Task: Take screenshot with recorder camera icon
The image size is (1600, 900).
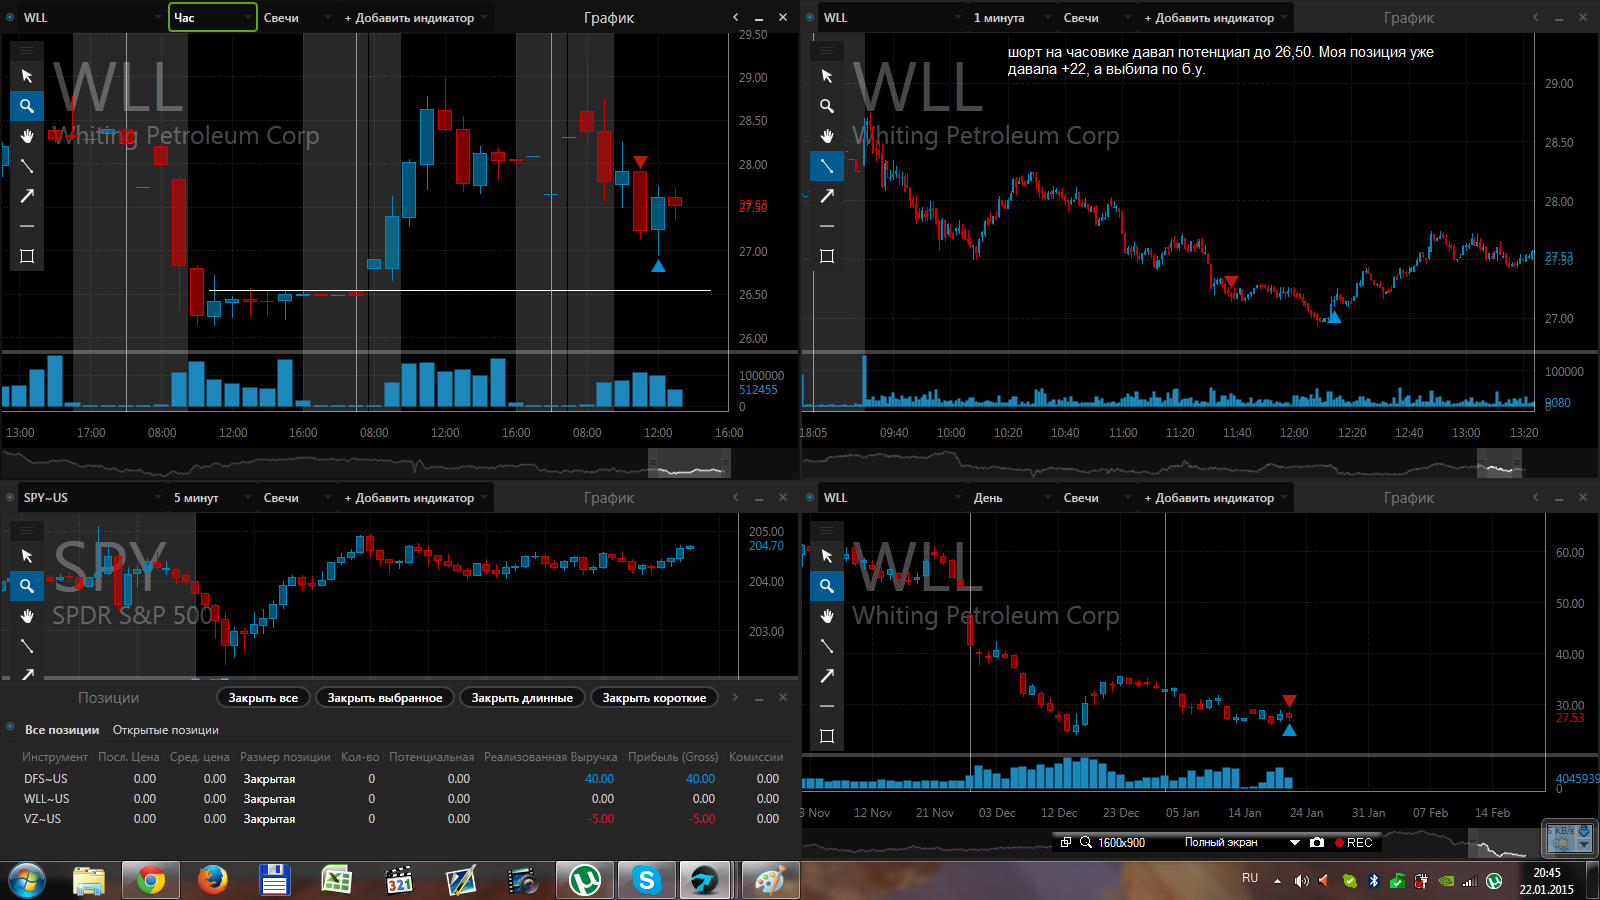Action: coord(1317,843)
